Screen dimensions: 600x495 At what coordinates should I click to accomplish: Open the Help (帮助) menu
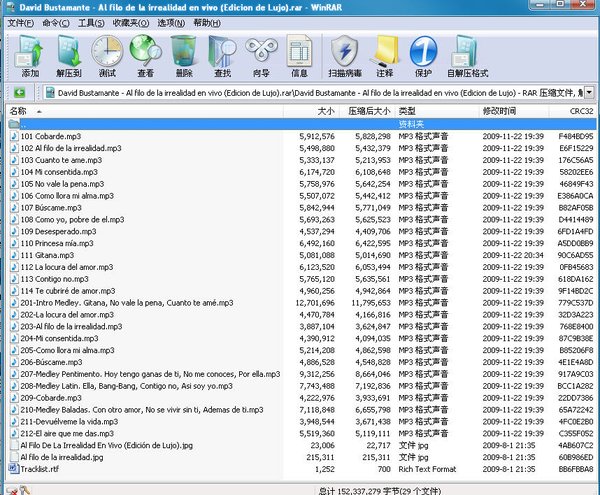tap(207, 23)
